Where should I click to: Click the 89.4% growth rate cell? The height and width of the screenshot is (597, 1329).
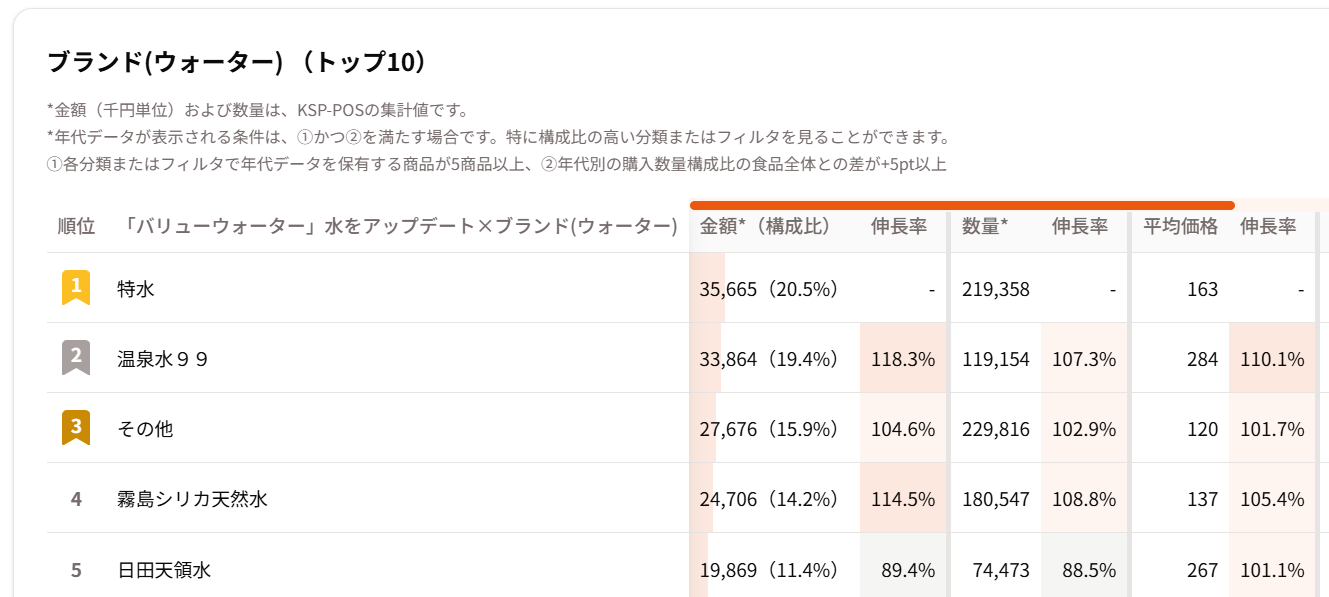(903, 570)
